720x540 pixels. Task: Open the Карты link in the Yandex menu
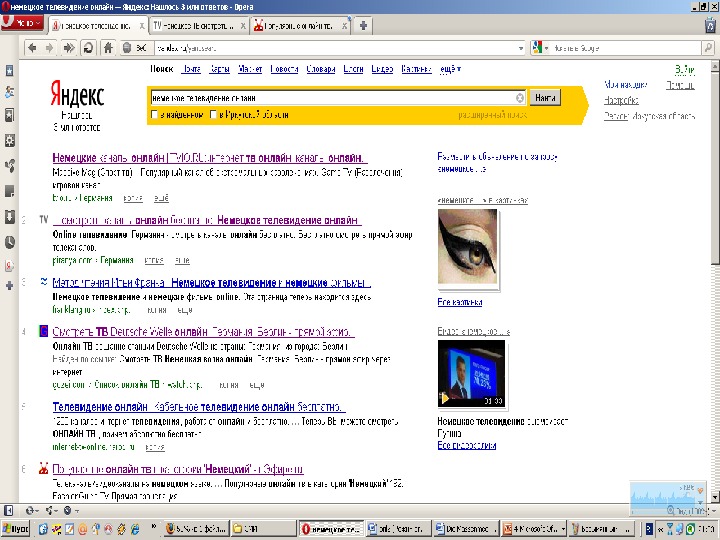coord(219,69)
